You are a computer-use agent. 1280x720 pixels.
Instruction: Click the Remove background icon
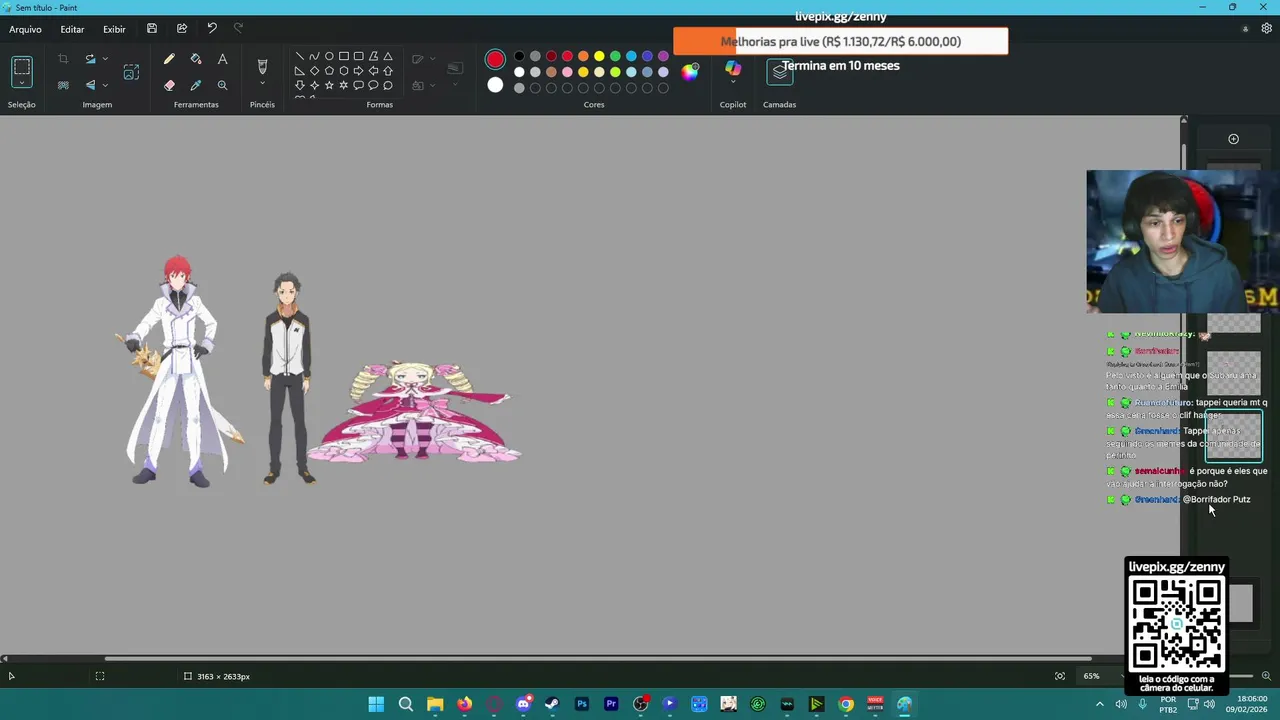pos(63,85)
